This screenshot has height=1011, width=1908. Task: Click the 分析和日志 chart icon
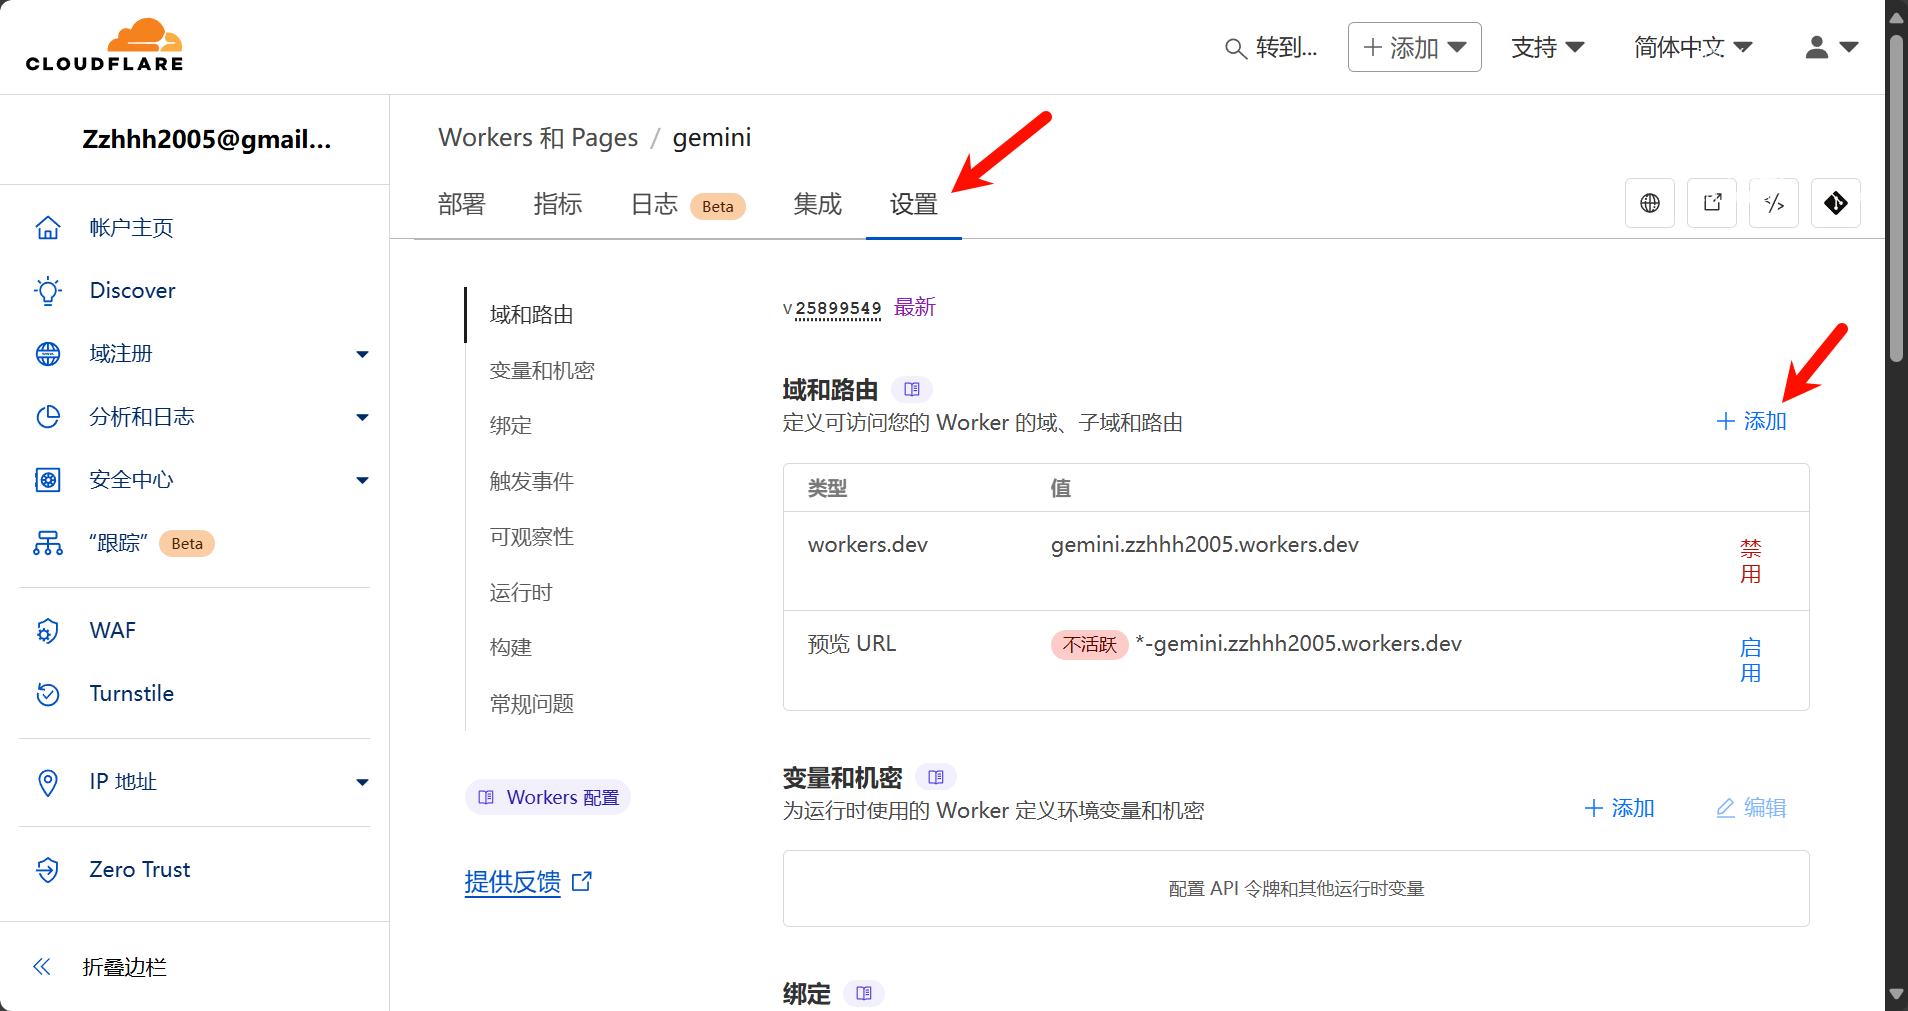48,417
